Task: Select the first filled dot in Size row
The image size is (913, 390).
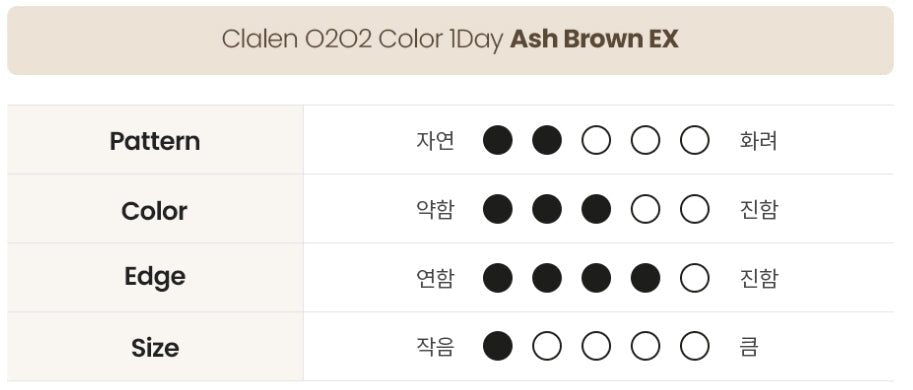Action: coord(498,346)
